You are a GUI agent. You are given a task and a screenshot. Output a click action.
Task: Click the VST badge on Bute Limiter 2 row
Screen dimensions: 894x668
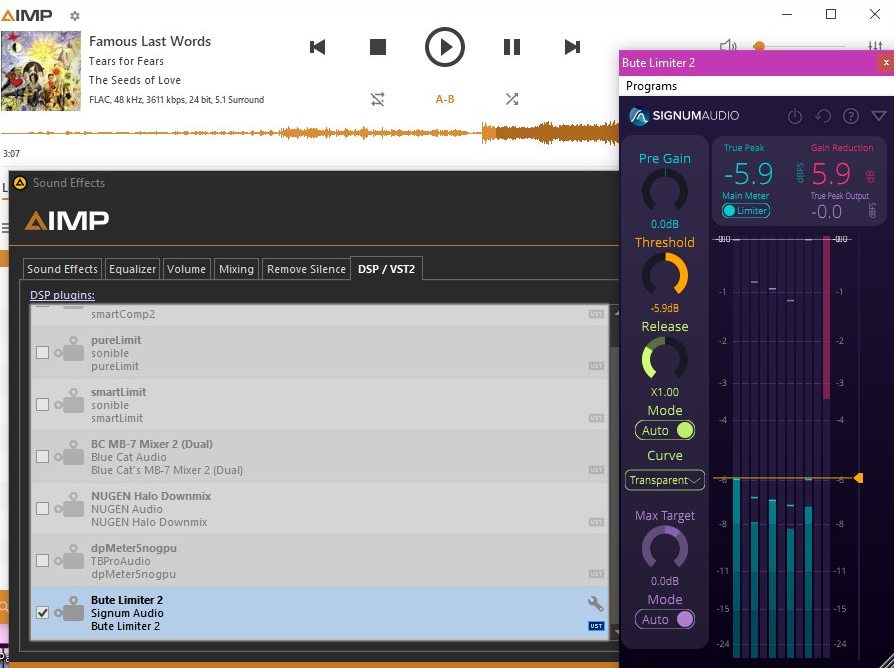pos(596,626)
